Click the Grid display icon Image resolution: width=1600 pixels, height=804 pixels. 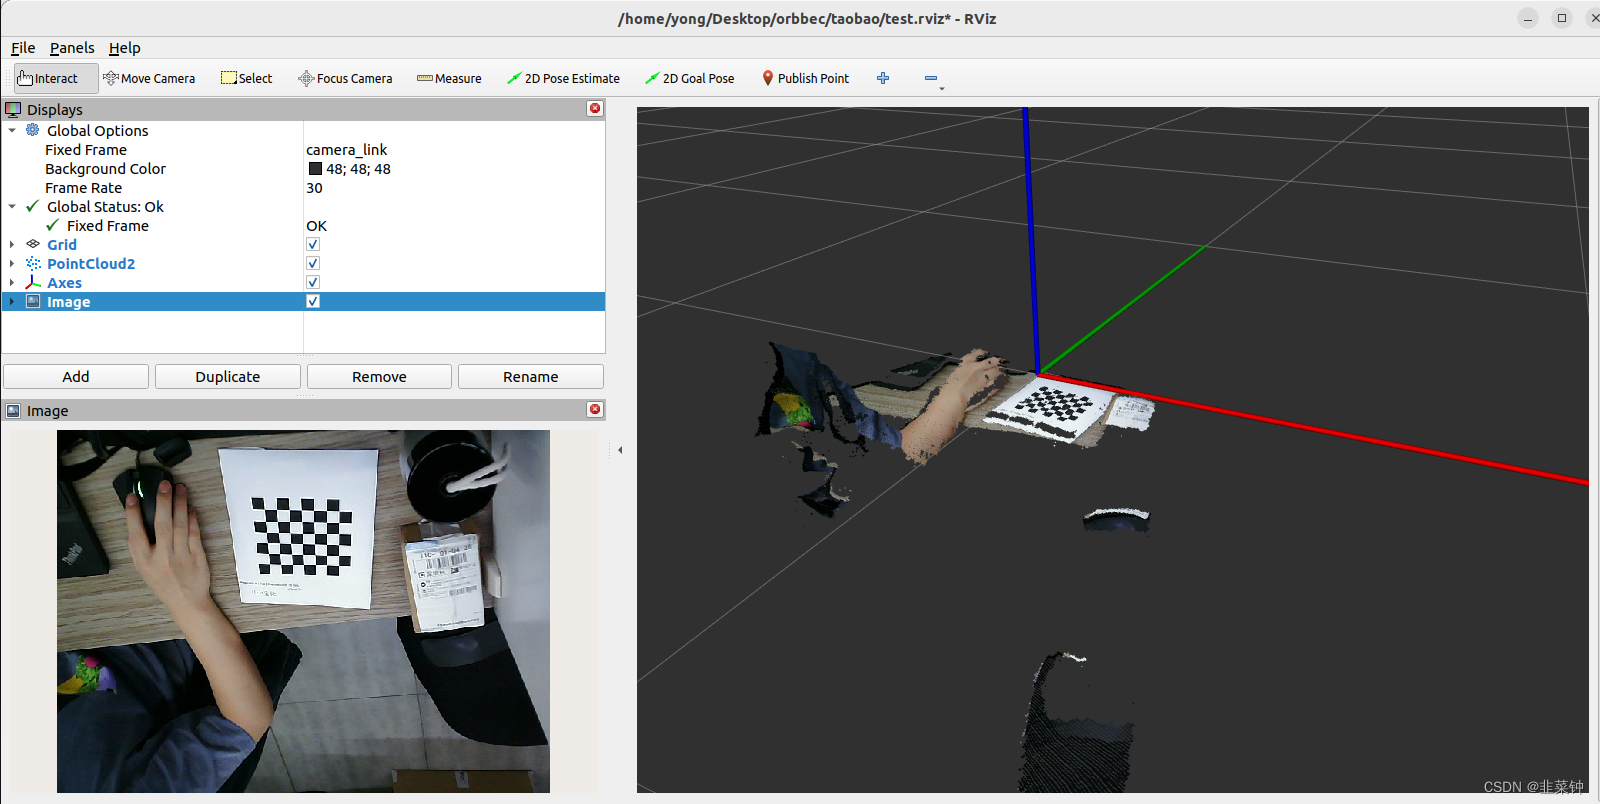click(33, 244)
